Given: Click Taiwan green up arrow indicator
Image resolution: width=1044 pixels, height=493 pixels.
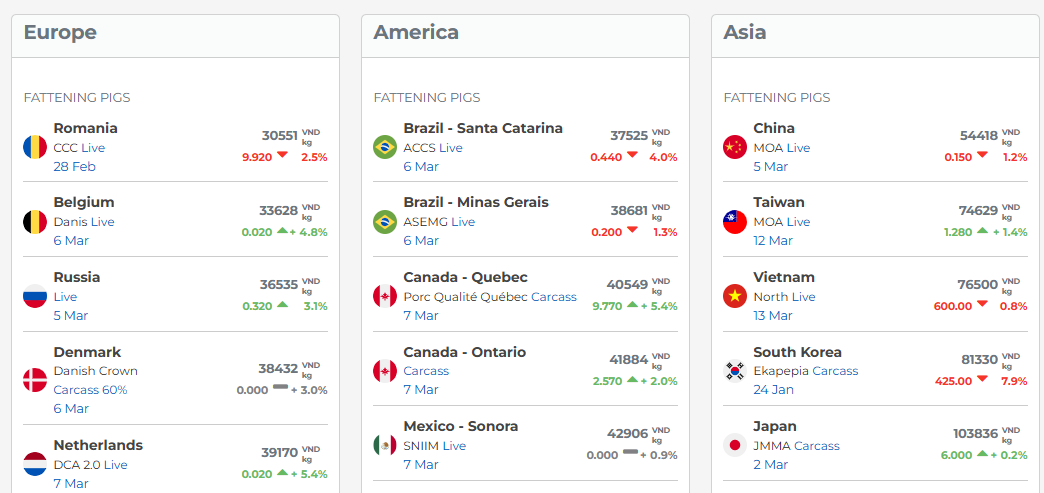Looking at the screenshot, I should coord(983,231).
